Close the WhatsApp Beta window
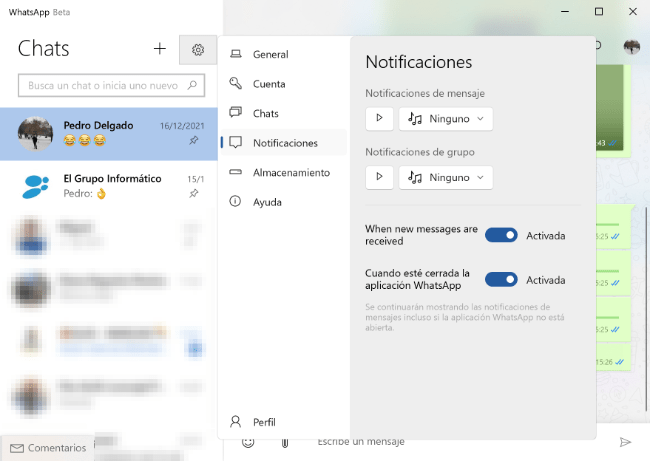 [633, 12]
